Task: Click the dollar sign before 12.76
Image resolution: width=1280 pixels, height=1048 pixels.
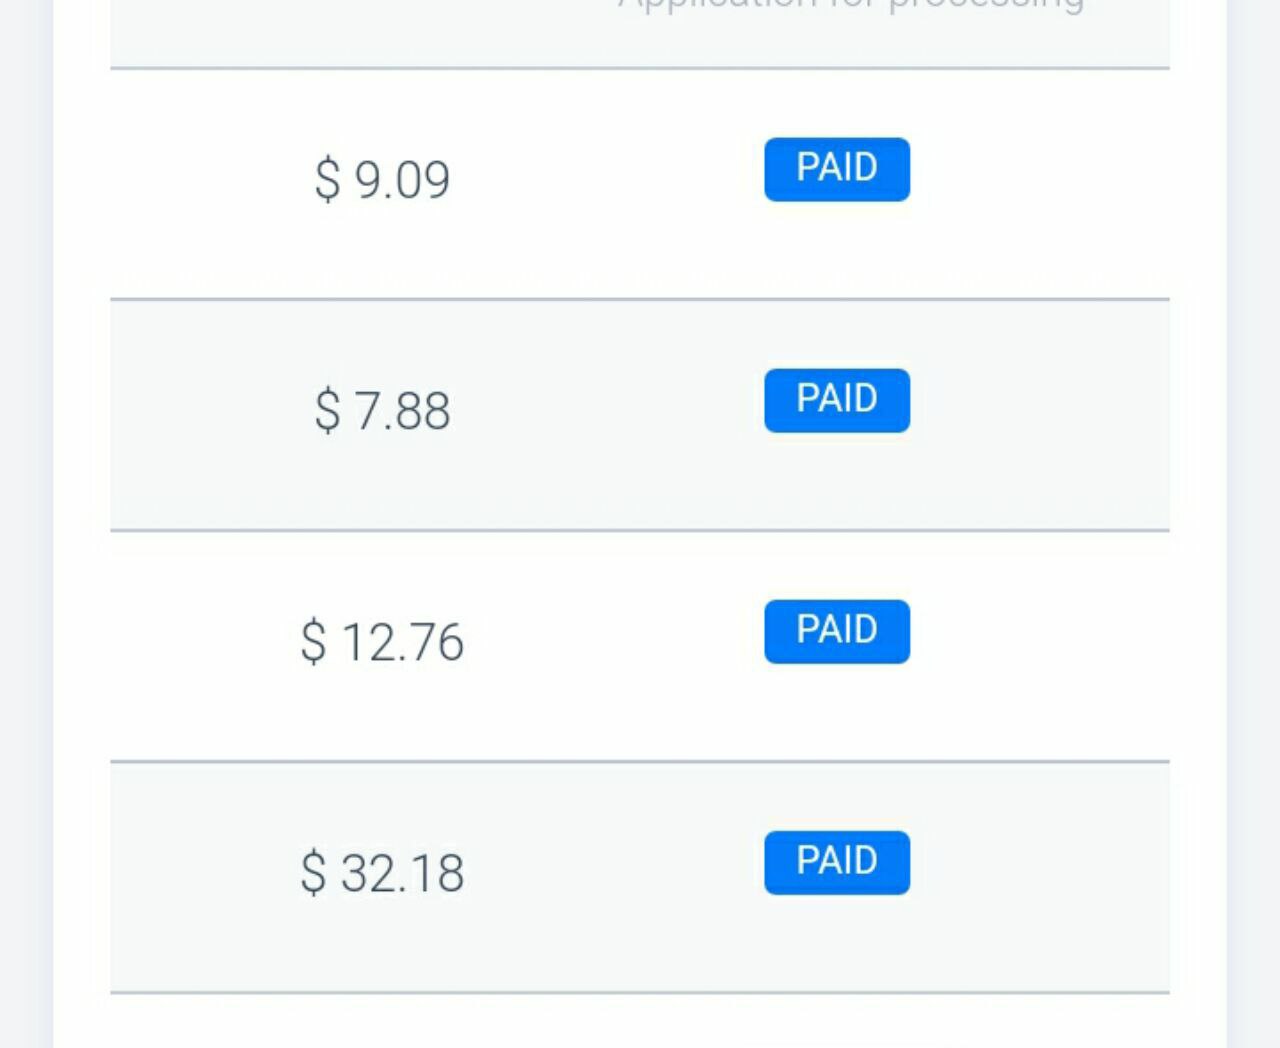Action: 313,642
